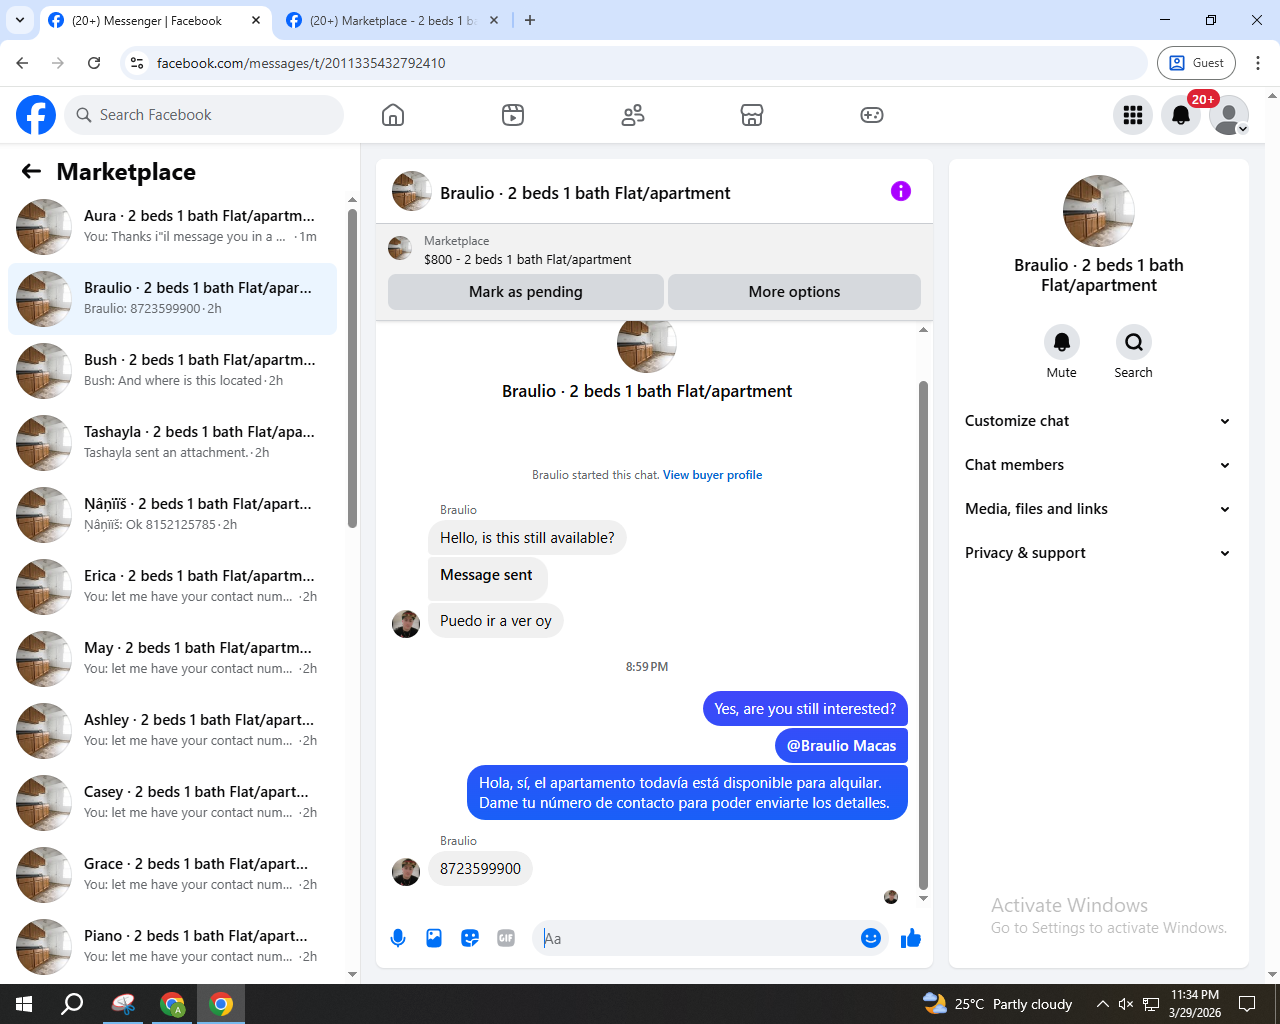Open the Notifications bell with 20+ badge
1280x1024 pixels.
coord(1181,115)
